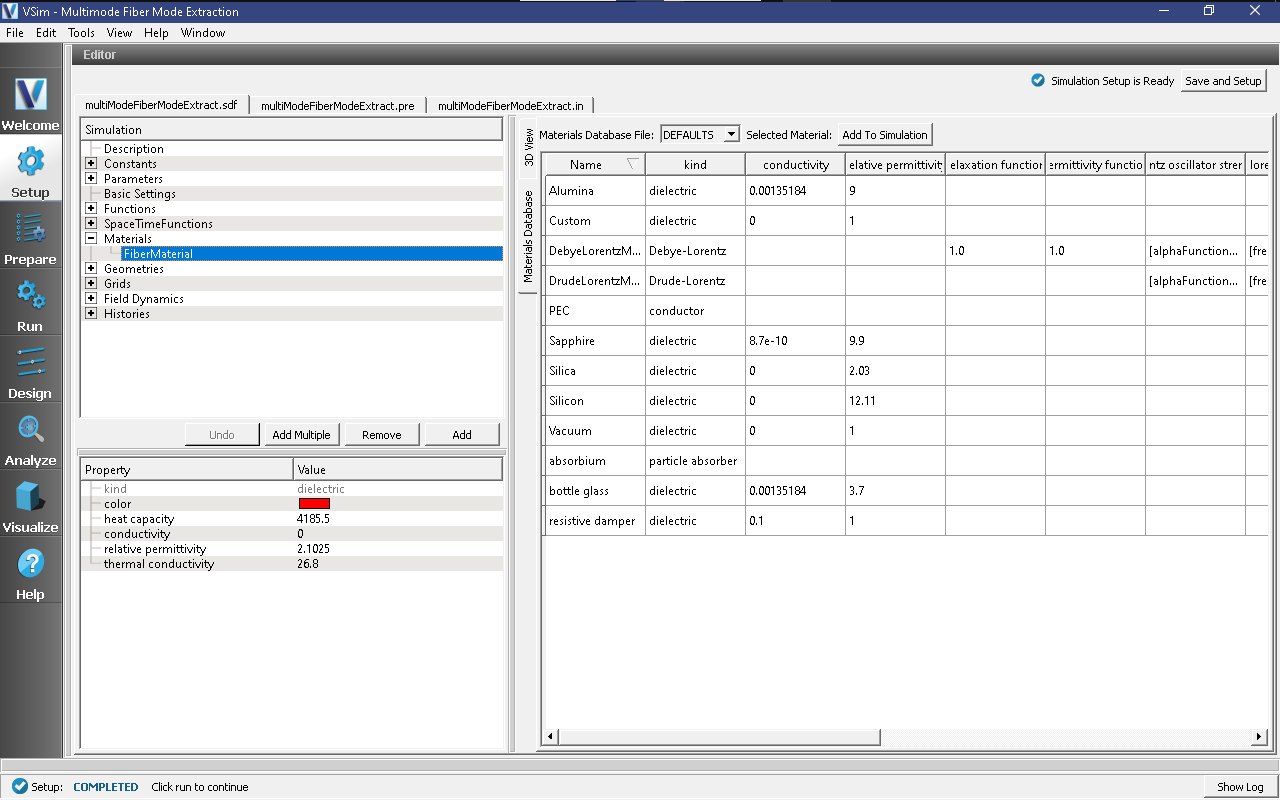Screen dimensions: 1280x800
Task: Select the Sapphire material row
Action: click(x=905, y=340)
